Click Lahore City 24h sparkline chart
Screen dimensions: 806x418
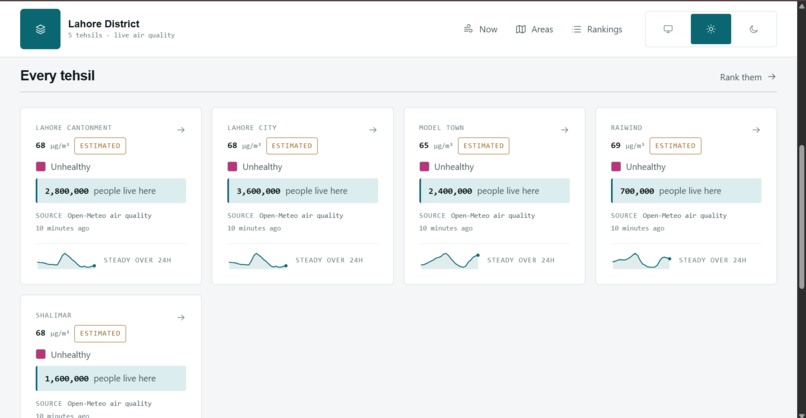(x=258, y=261)
